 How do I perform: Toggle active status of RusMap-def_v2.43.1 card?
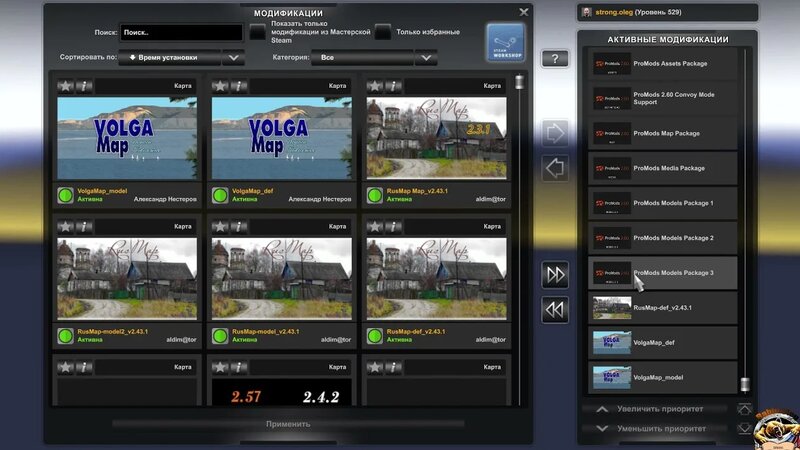point(374,336)
